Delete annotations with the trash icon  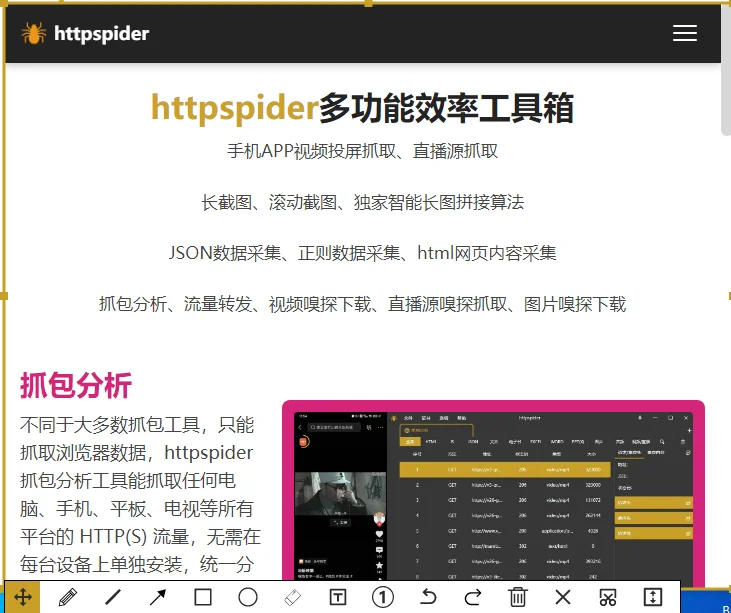517,597
